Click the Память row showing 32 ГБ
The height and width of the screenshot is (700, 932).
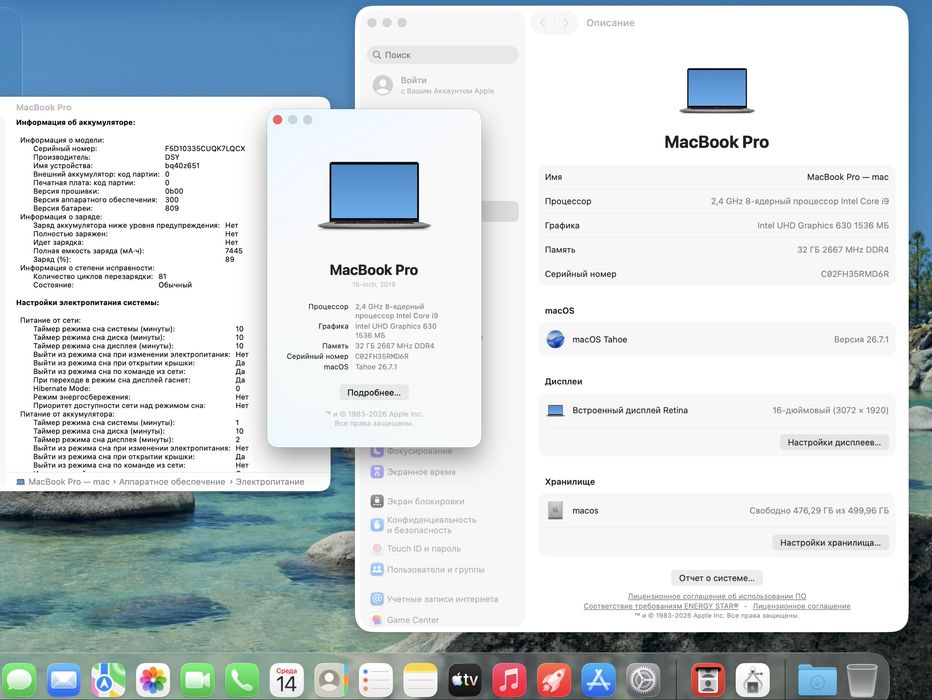pos(717,250)
